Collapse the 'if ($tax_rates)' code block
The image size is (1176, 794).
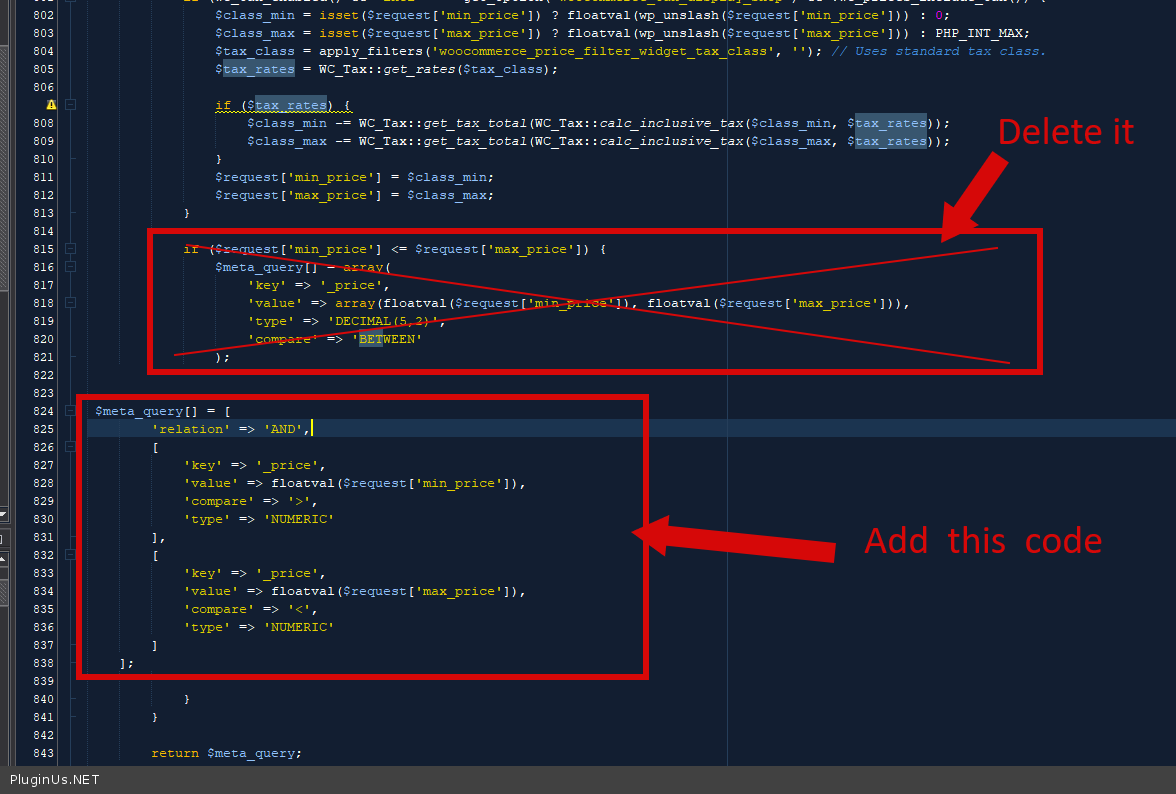tap(71, 105)
